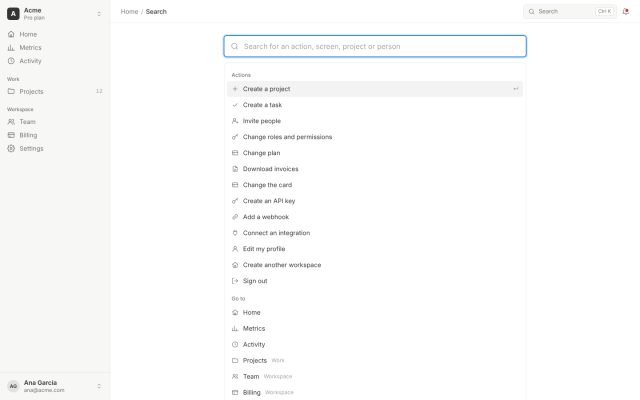Open Metrics in the sidebar
The height and width of the screenshot is (400, 640).
[x=55, y=48]
